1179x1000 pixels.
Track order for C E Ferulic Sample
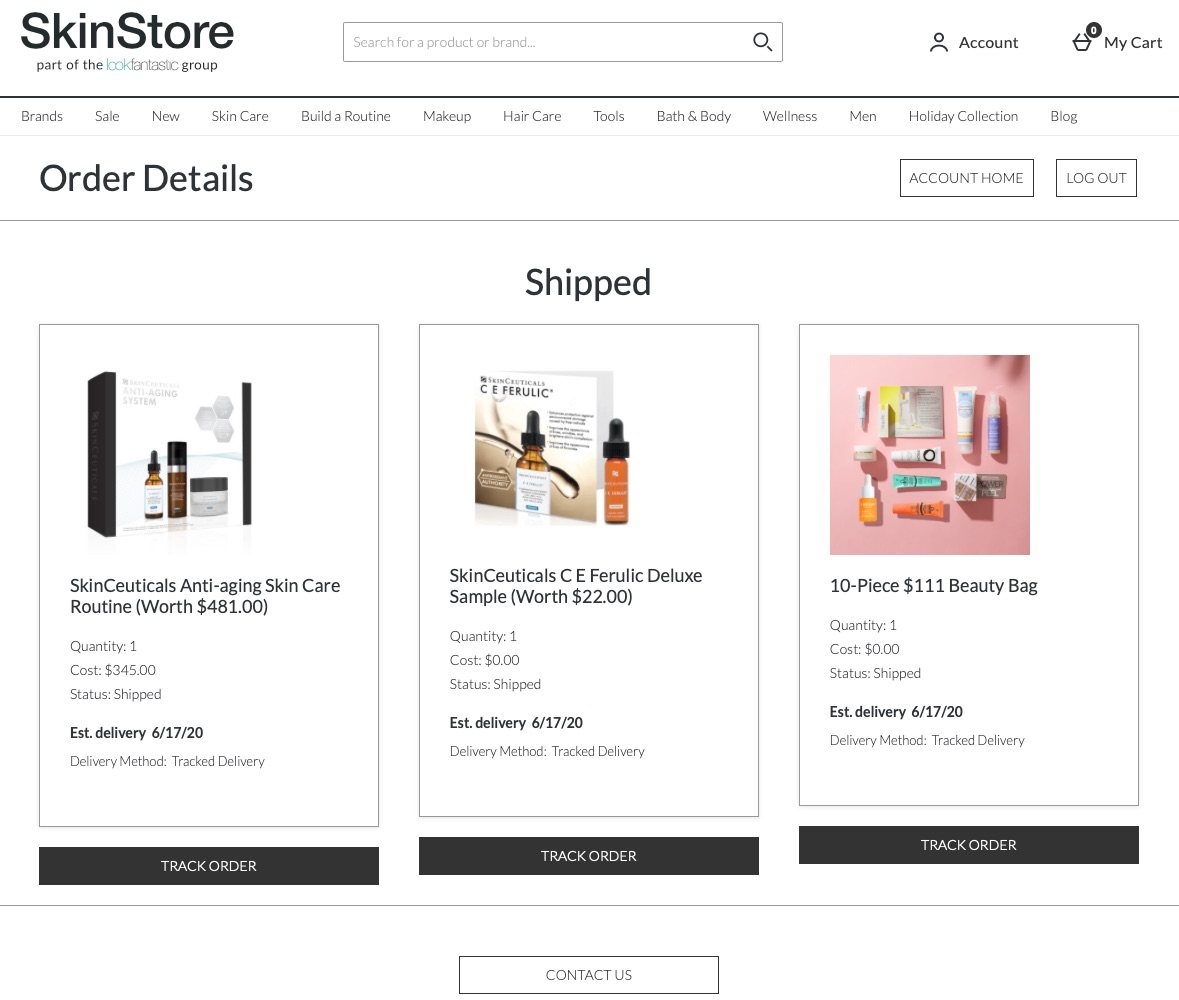[589, 856]
